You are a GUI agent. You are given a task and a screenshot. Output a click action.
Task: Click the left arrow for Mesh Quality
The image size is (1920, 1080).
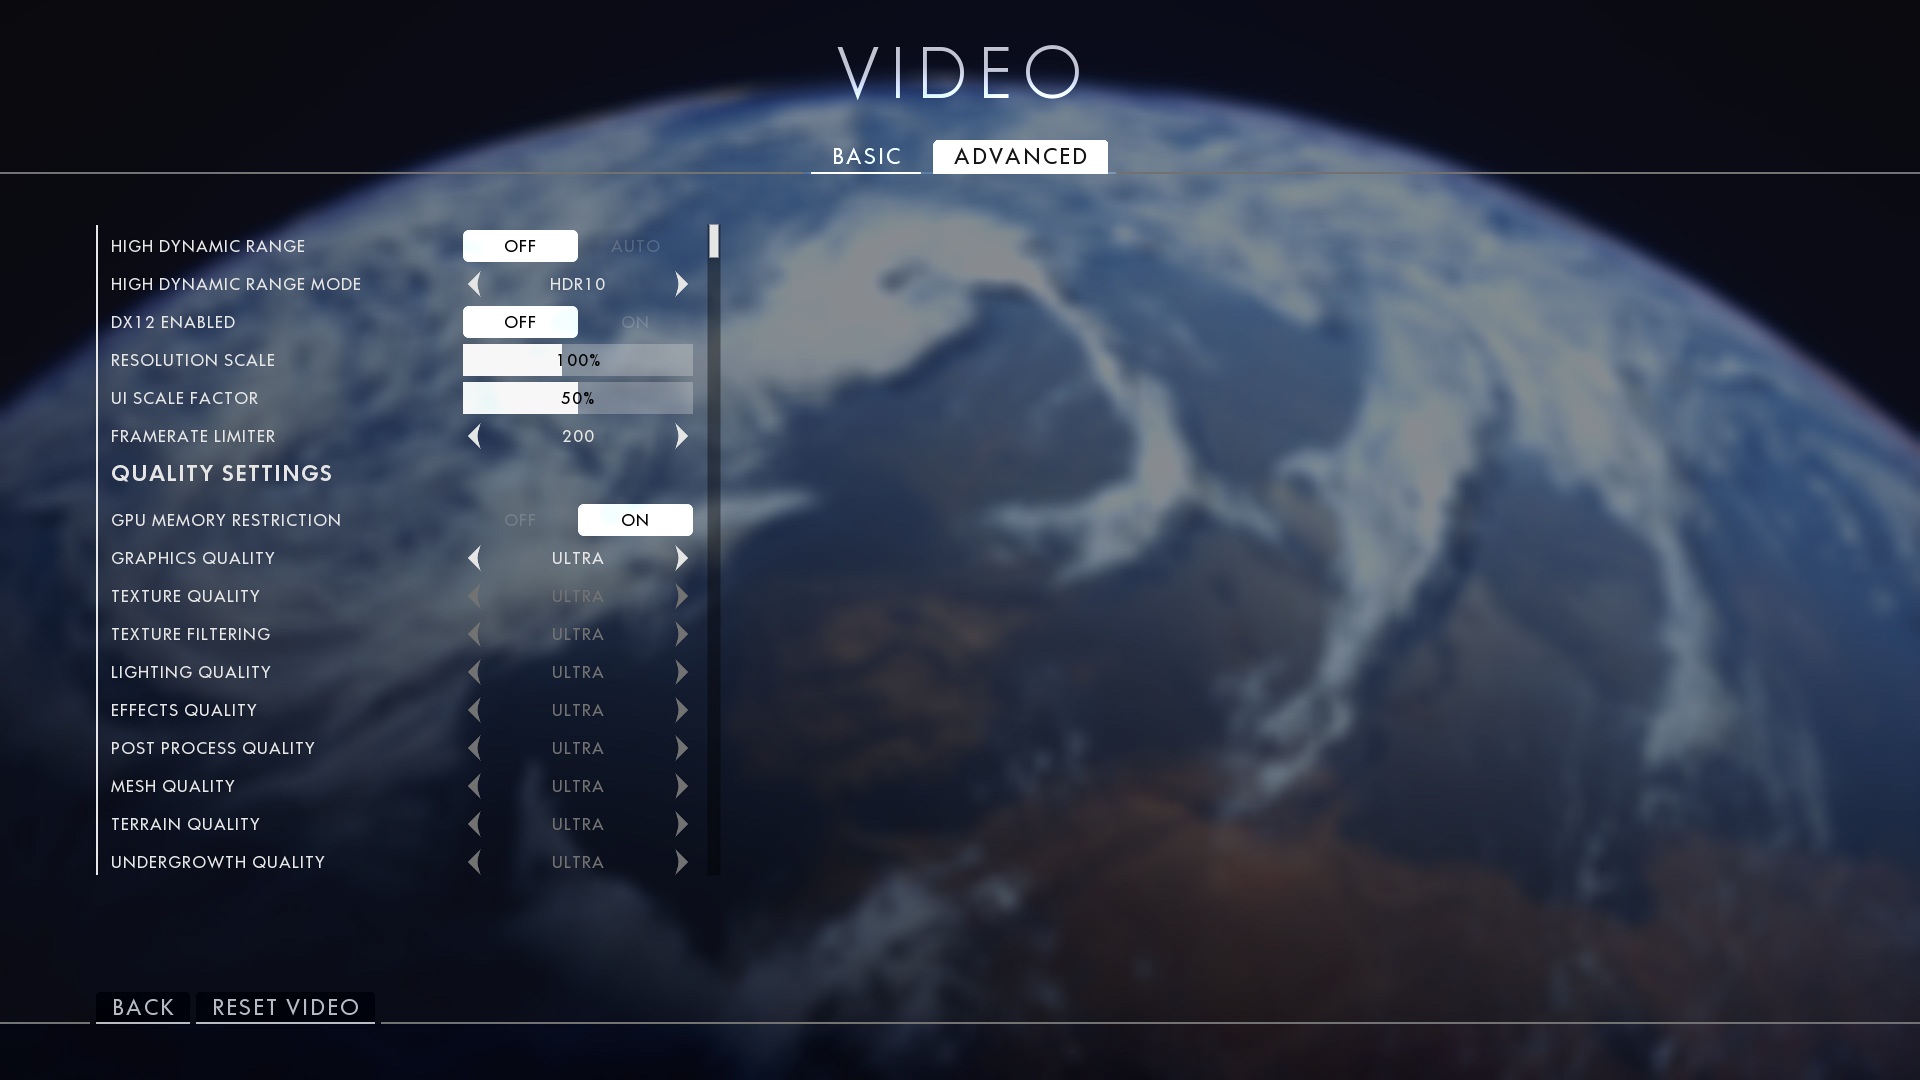pos(473,786)
